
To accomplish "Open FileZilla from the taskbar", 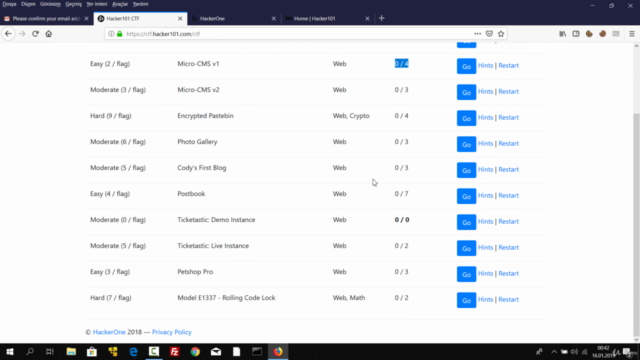I will click(x=175, y=351).
